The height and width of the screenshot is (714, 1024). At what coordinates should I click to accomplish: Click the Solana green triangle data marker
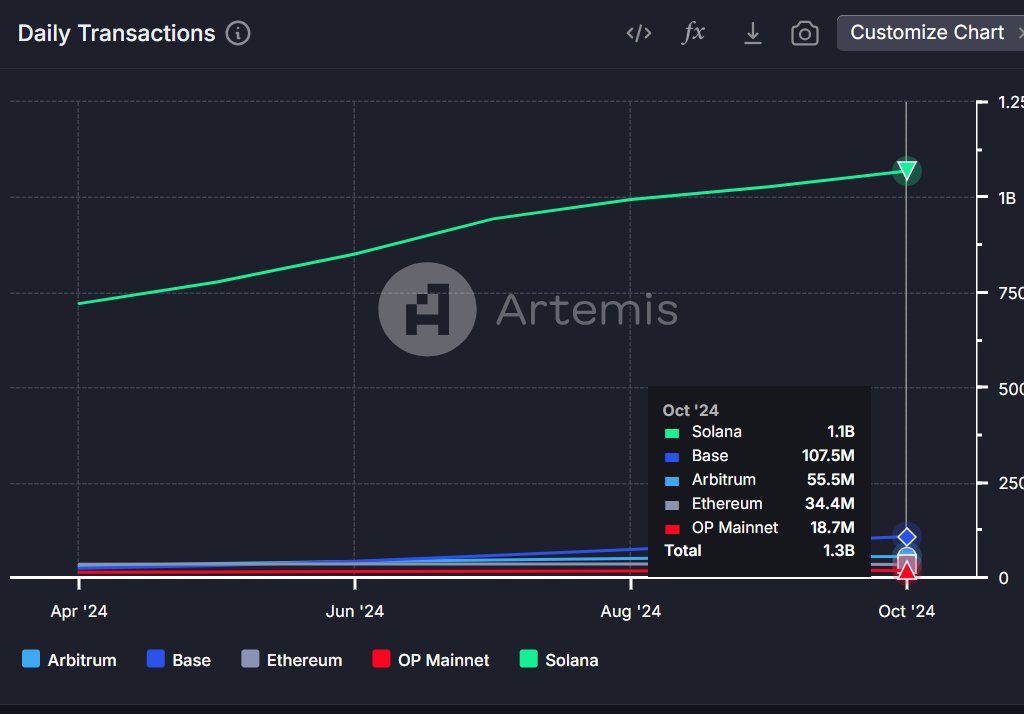(x=906, y=170)
